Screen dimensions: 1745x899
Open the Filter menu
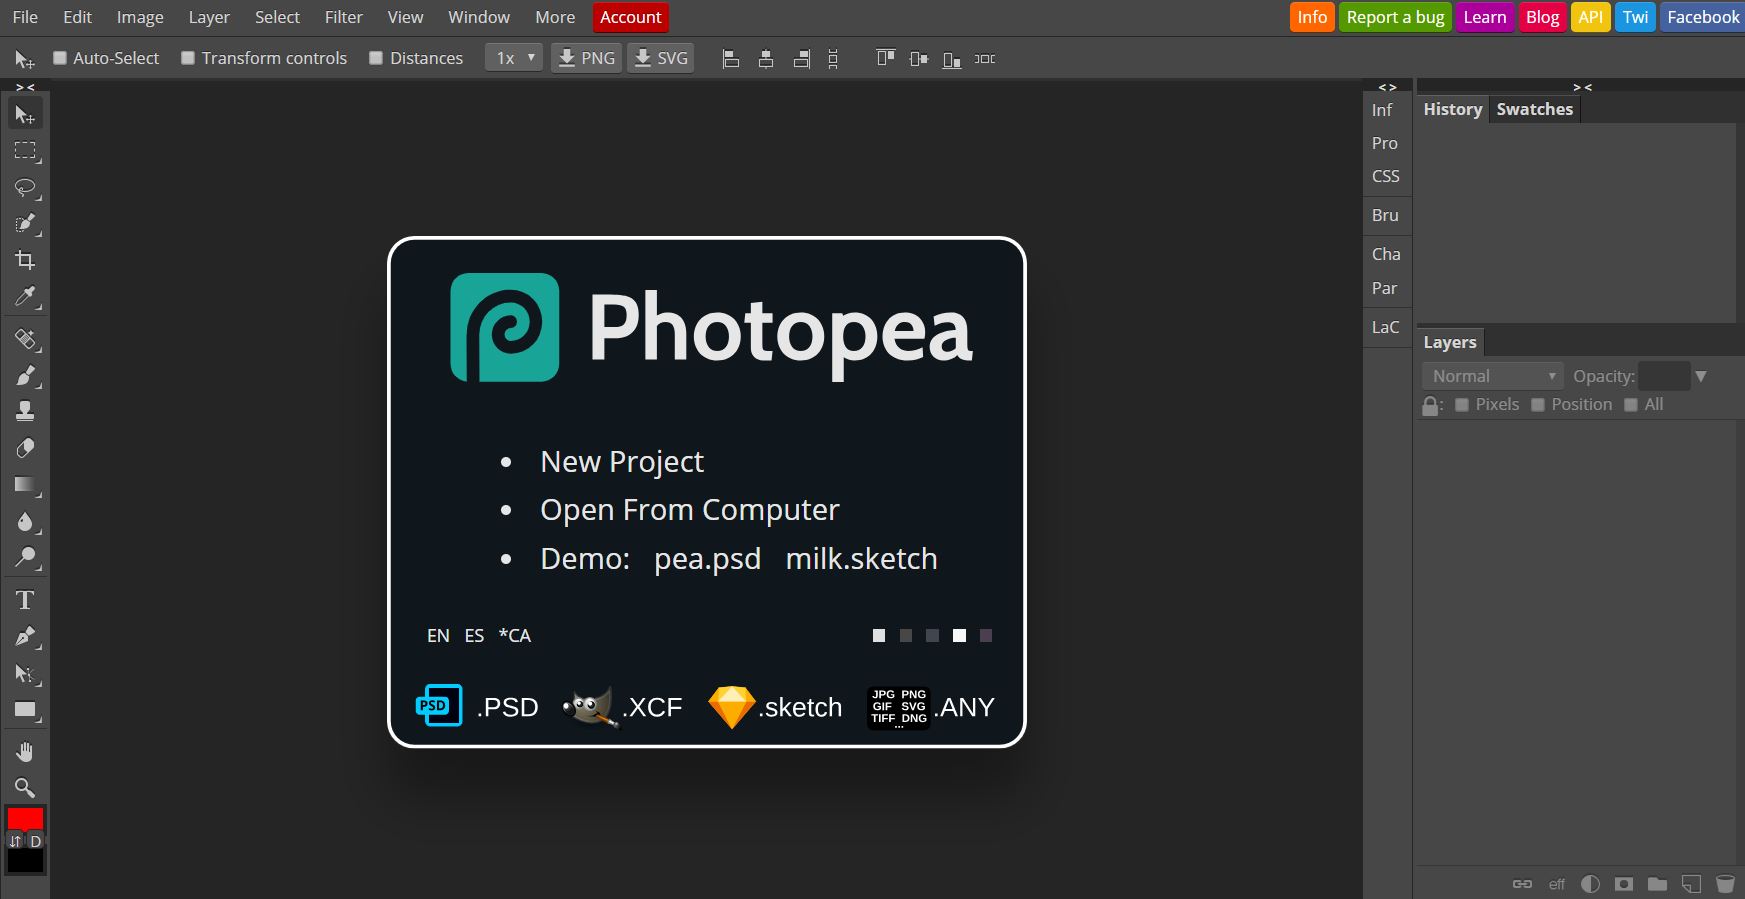[343, 17]
